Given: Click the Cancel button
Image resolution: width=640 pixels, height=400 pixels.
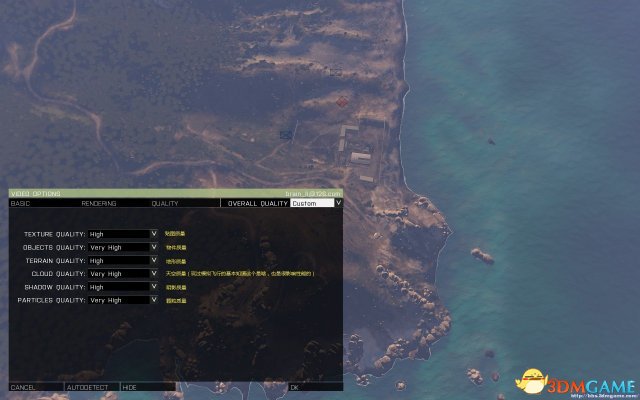Looking at the screenshot, I should click(x=36, y=387).
